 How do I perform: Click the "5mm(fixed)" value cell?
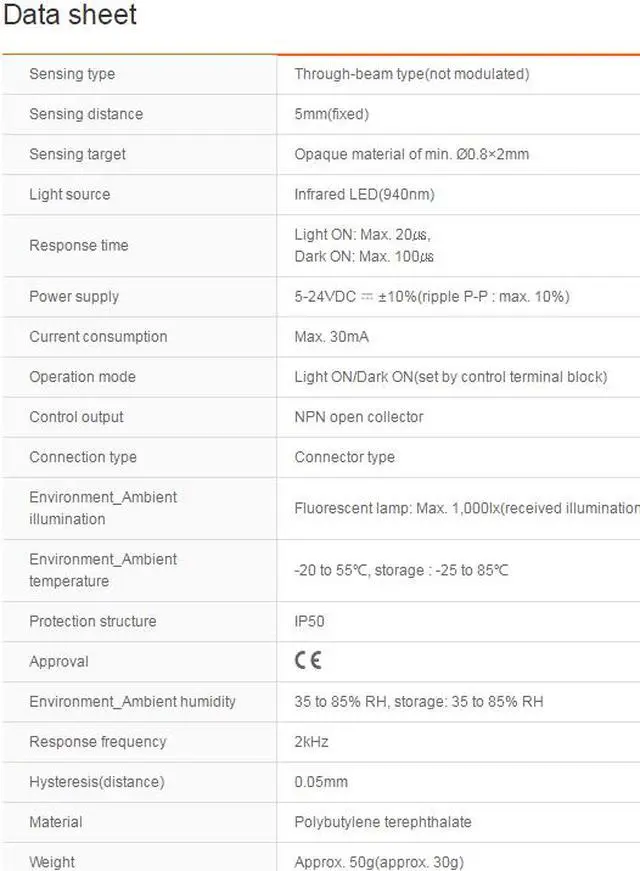point(331,114)
